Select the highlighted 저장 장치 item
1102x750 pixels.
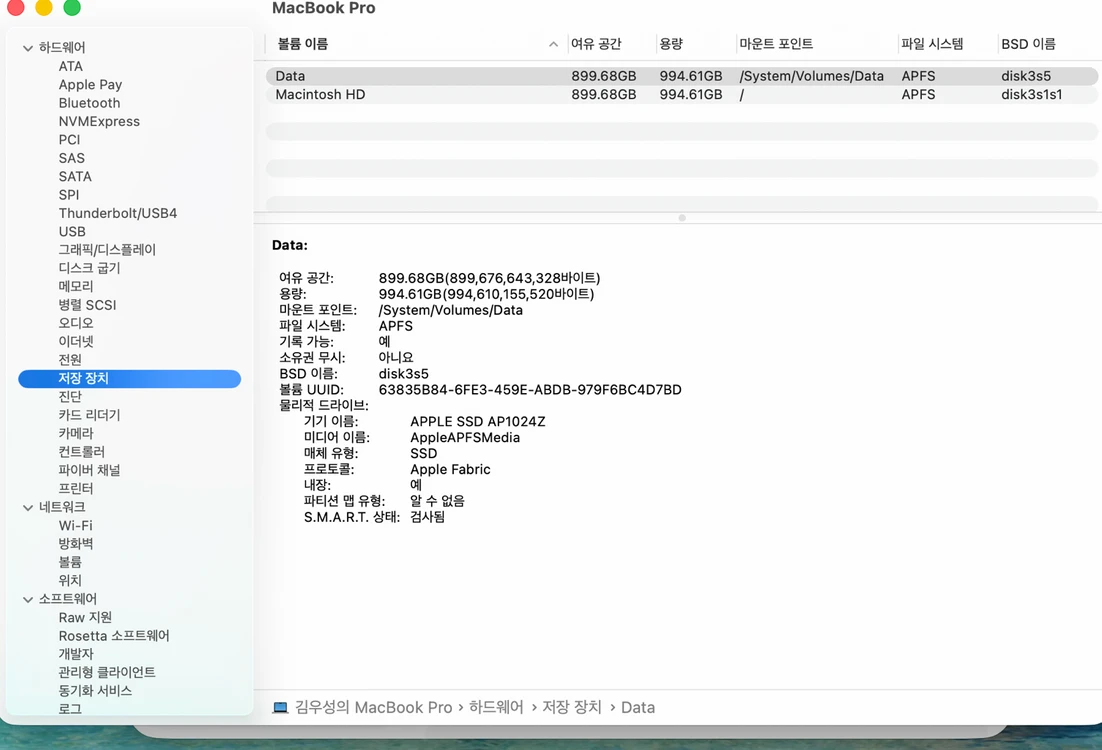[x=129, y=378]
